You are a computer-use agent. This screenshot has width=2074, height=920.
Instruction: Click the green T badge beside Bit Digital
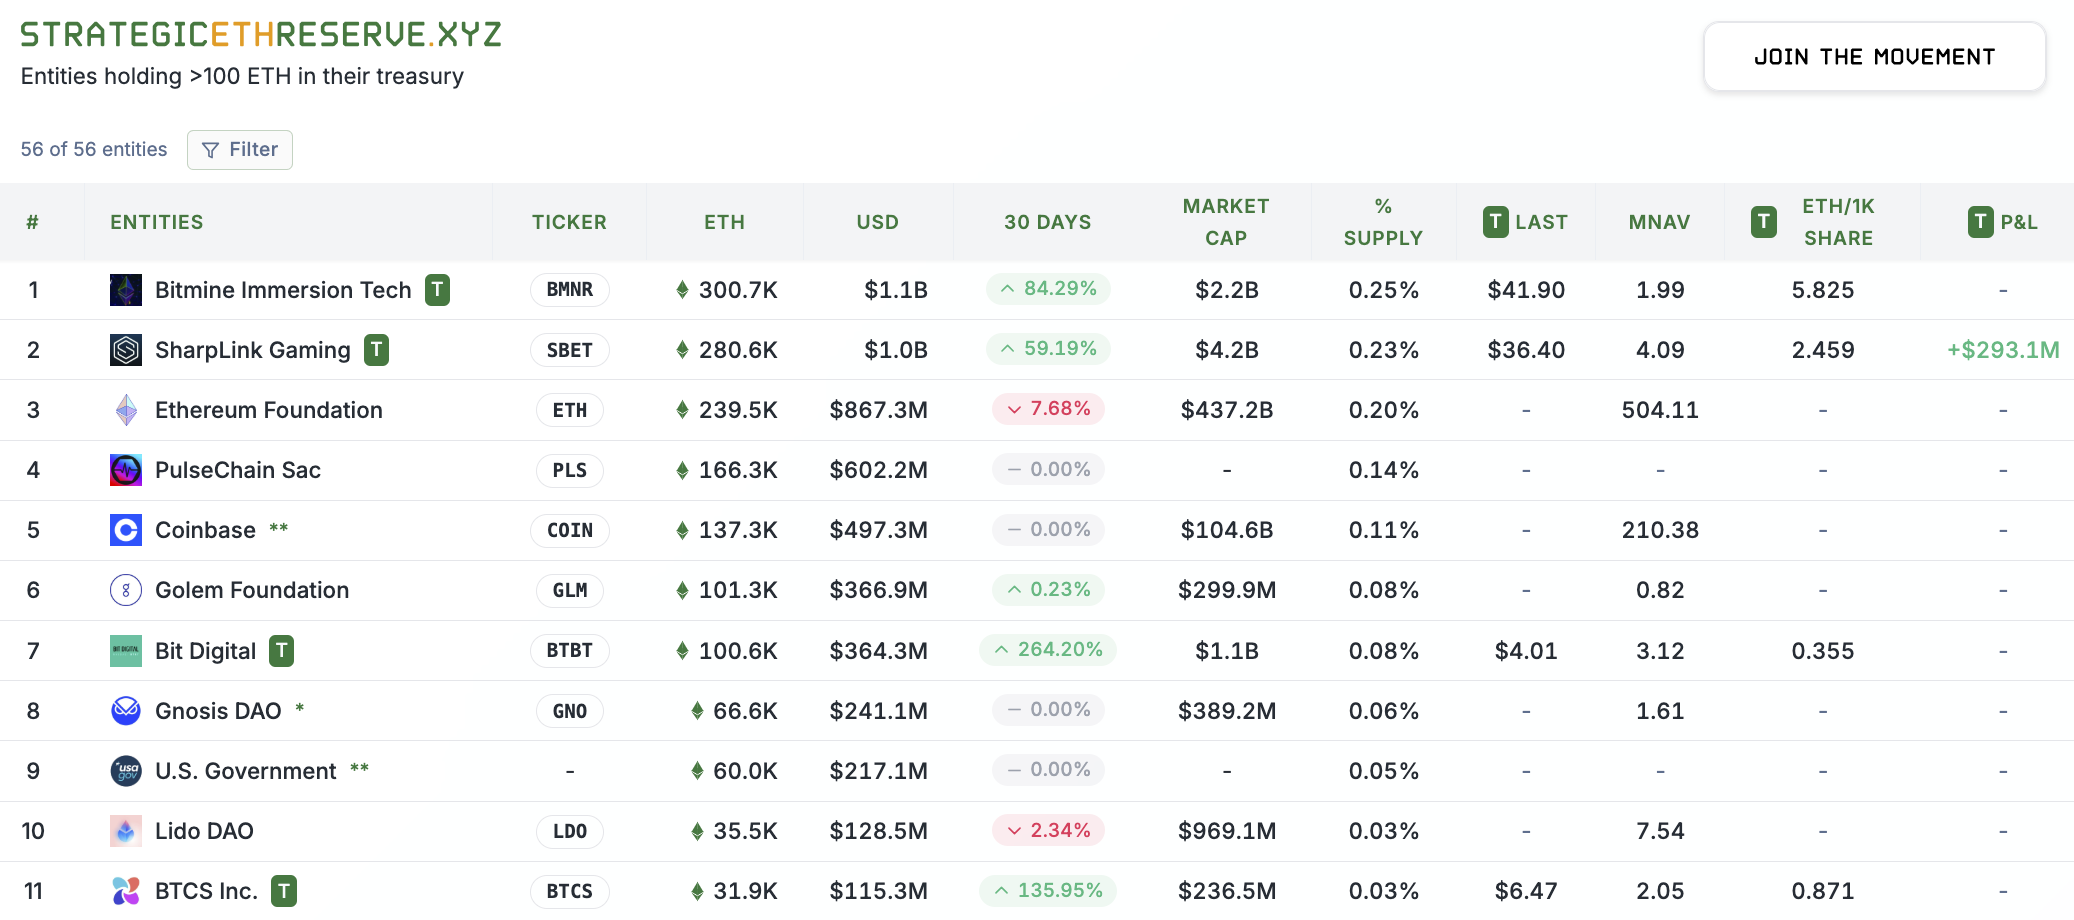tap(282, 651)
